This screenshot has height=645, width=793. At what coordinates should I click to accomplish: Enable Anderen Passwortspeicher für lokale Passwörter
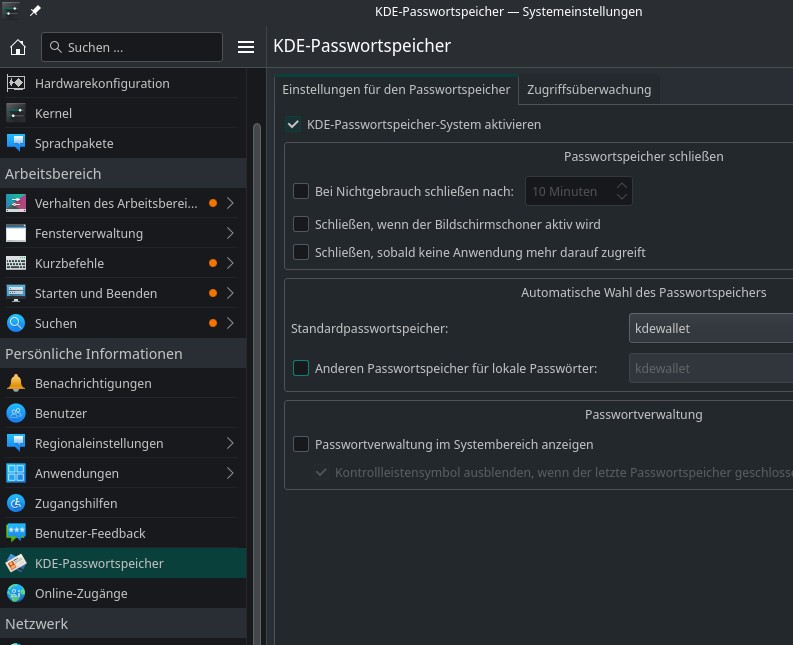pyautogui.click(x=301, y=368)
